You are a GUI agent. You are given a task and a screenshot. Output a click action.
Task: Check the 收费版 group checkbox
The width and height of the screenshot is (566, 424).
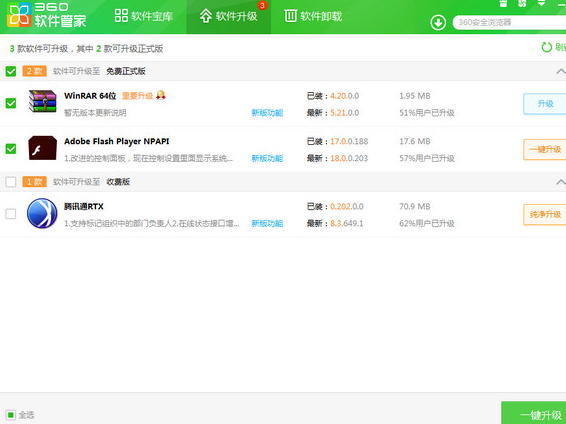(11, 182)
